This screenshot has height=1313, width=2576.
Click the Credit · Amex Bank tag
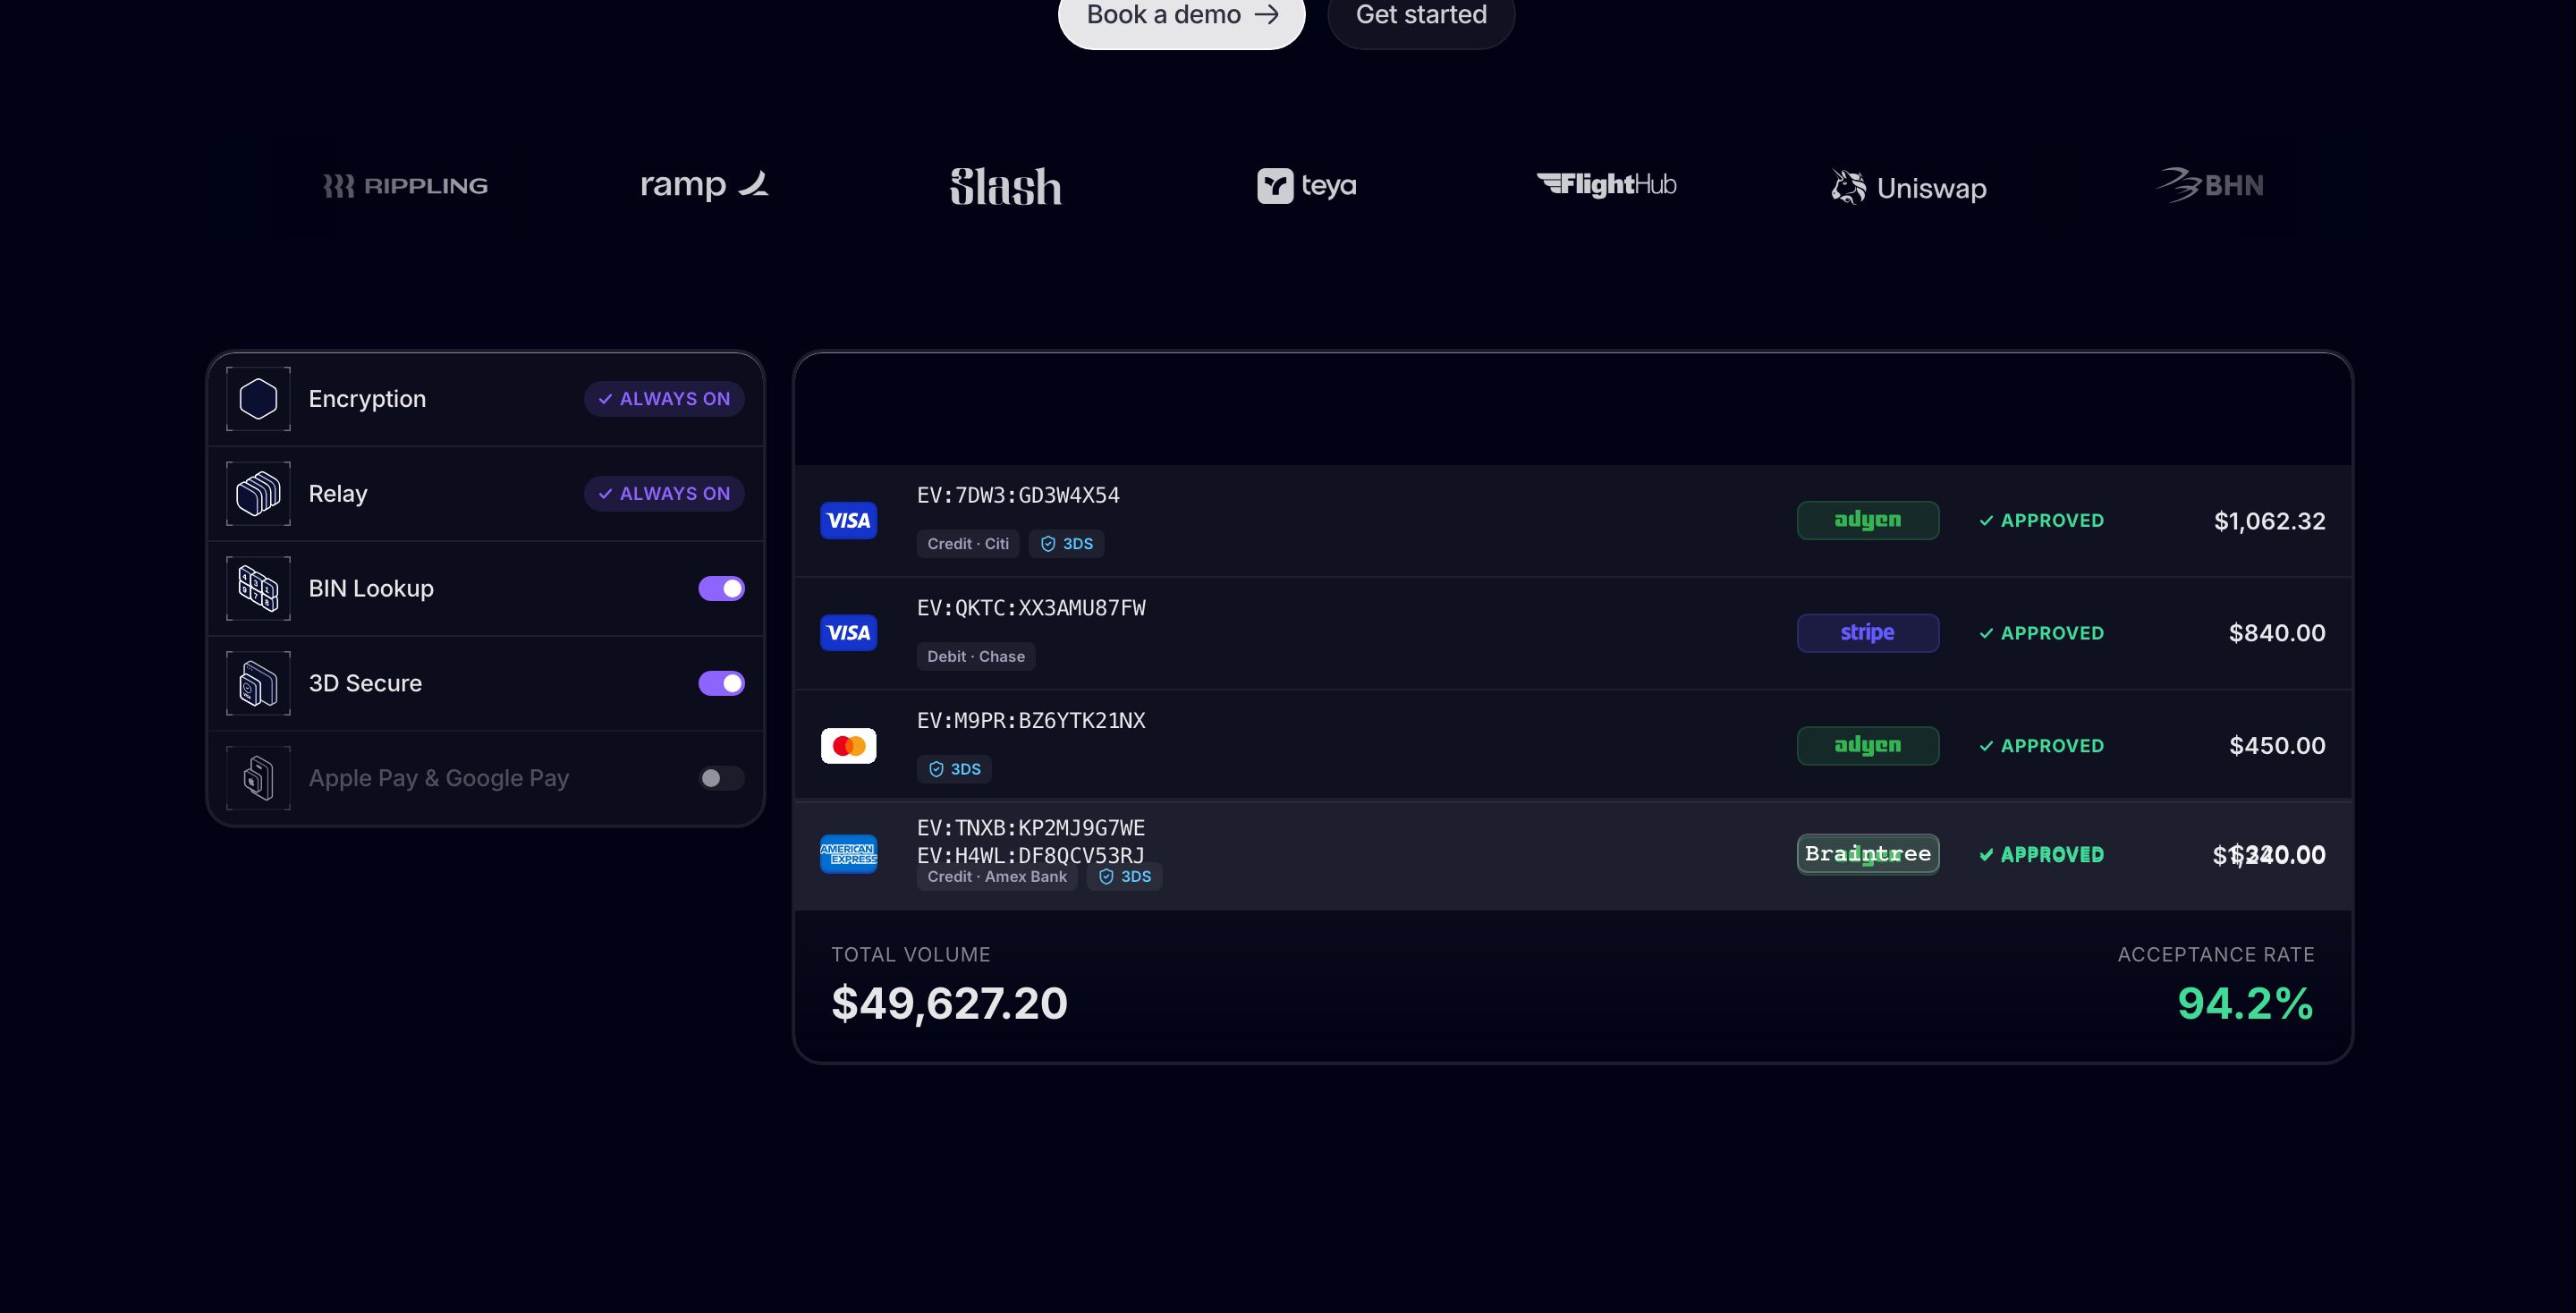coord(997,877)
